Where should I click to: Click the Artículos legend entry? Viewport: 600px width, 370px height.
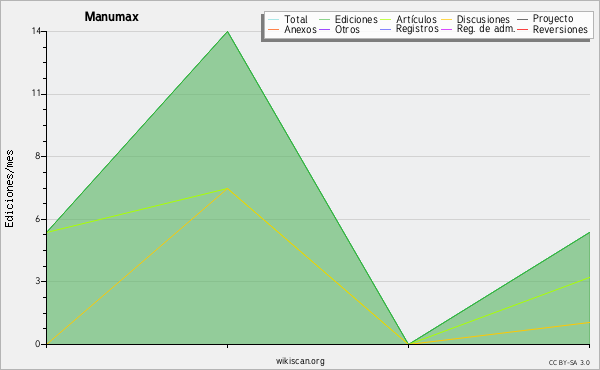[408, 19]
